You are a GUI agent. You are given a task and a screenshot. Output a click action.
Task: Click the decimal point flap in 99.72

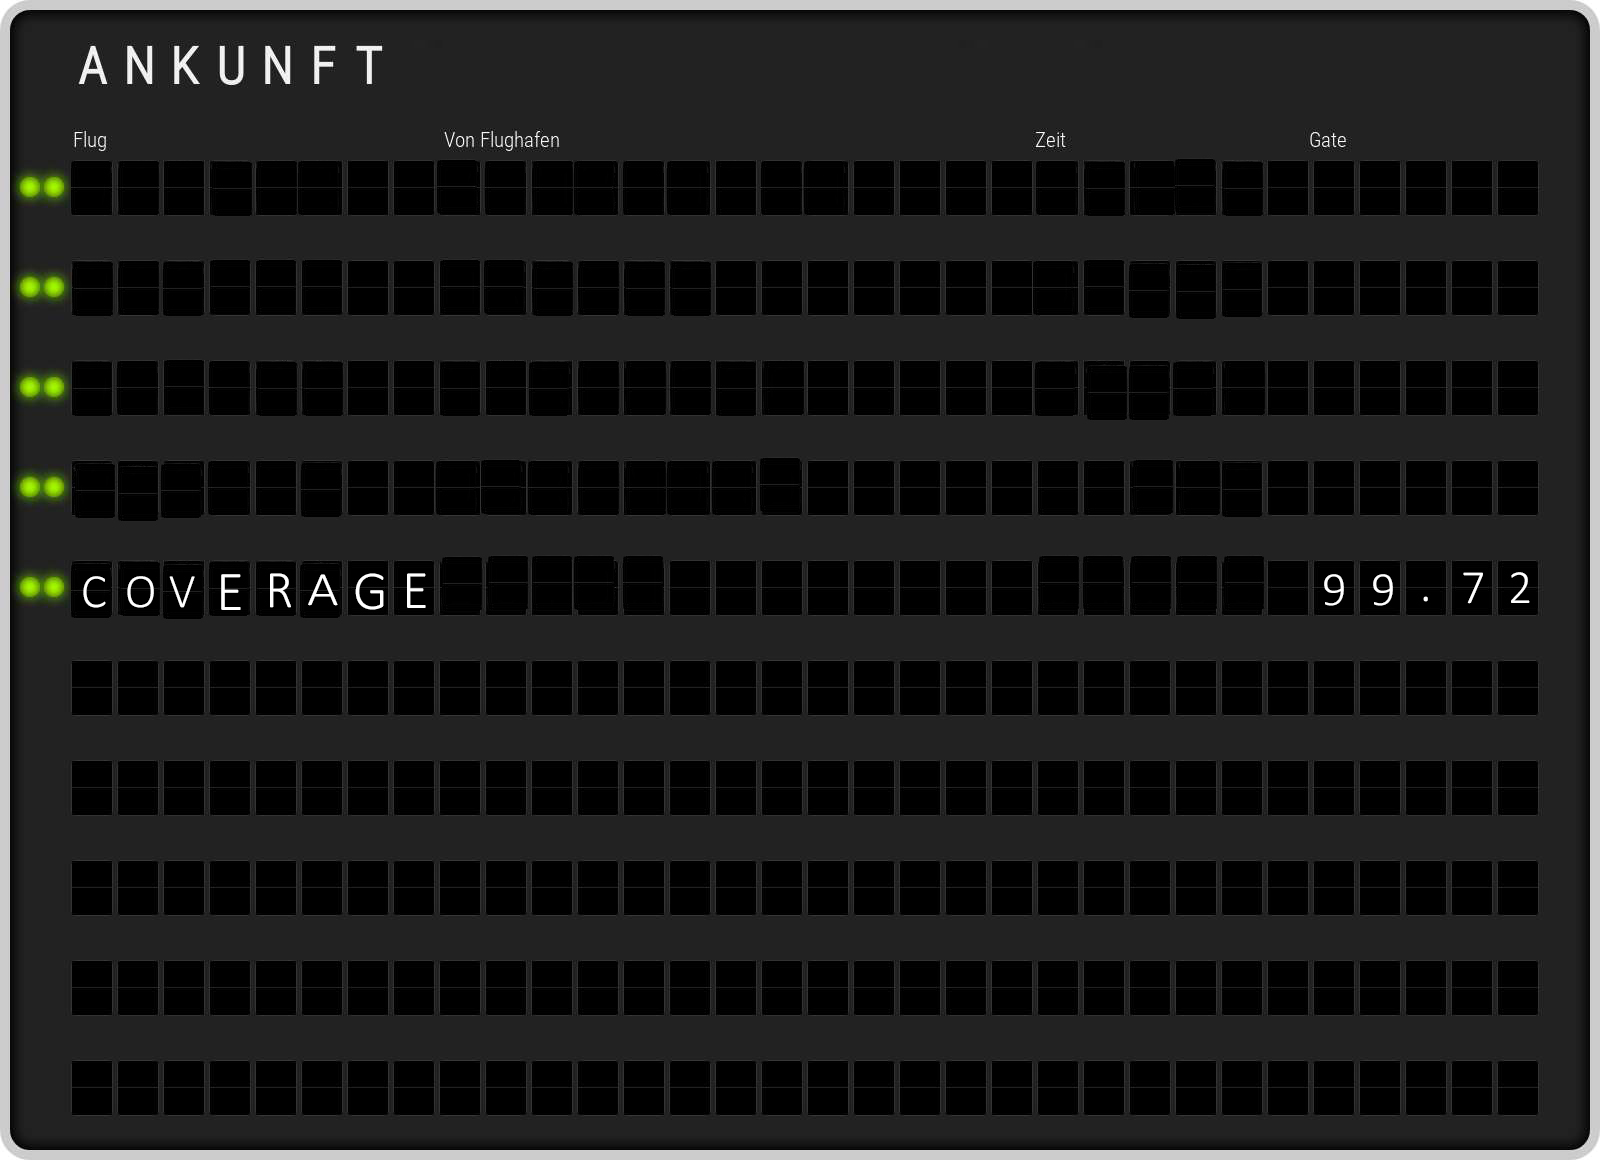(1426, 589)
